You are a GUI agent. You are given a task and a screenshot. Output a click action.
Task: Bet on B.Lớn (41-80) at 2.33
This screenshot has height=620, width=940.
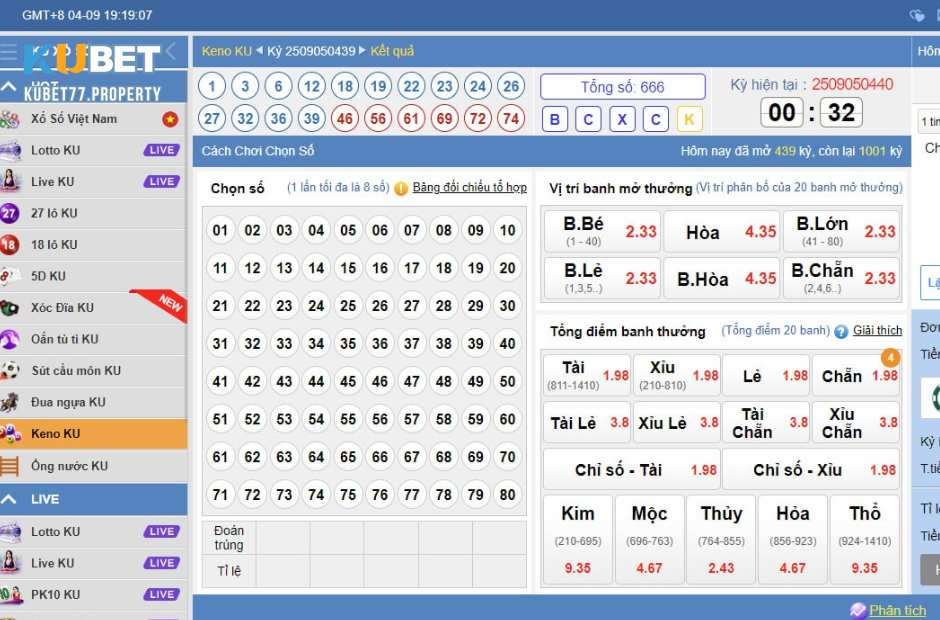click(x=841, y=231)
